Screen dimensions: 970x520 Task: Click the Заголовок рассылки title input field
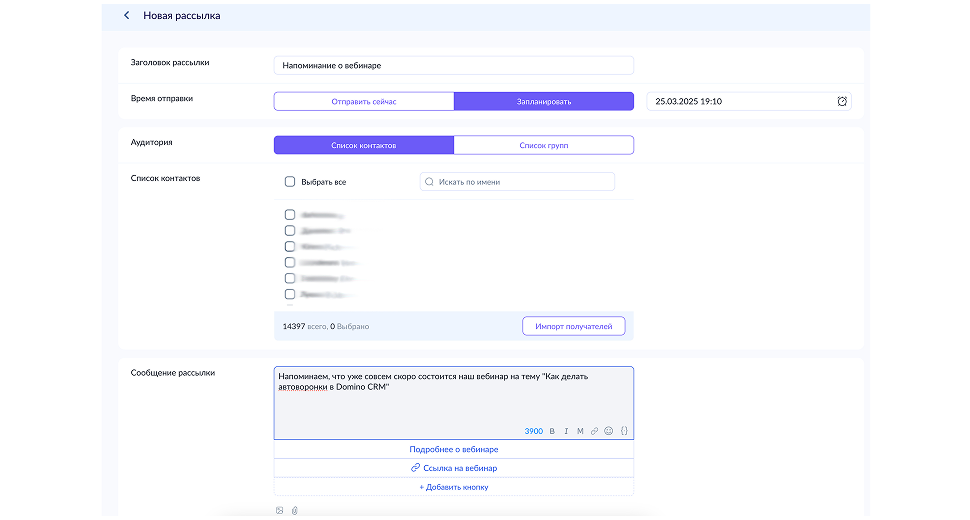point(453,65)
